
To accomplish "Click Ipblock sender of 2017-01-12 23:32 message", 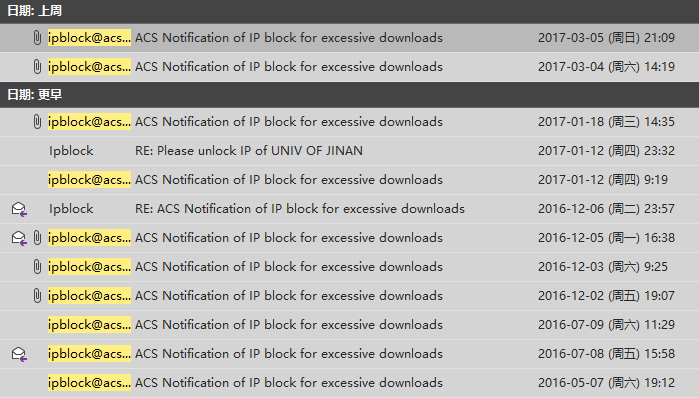I will 71,151.
